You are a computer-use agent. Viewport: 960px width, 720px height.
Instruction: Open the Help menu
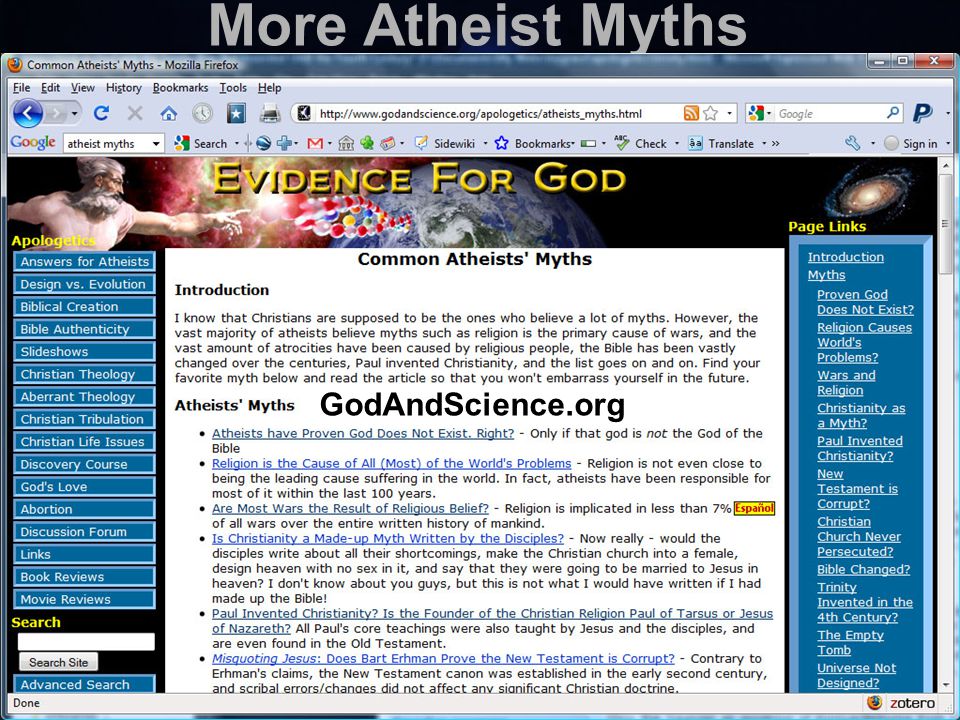click(x=269, y=88)
